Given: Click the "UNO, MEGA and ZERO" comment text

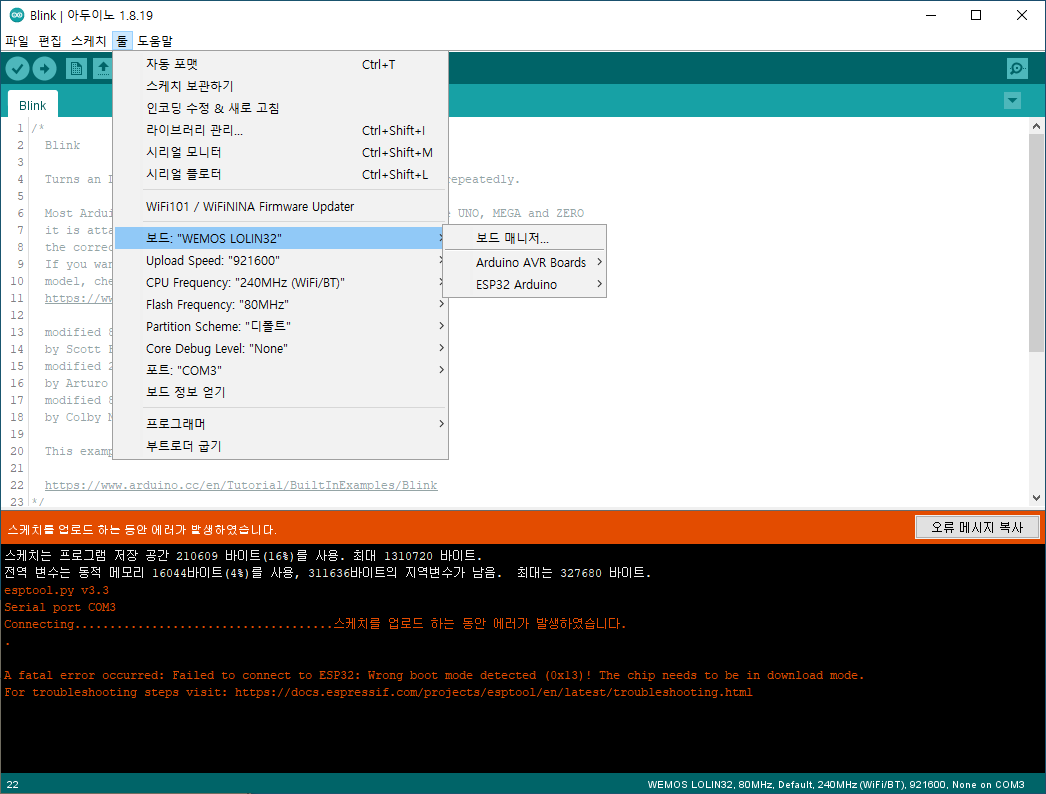Looking at the screenshot, I should pyautogui.click(x=520, y=214).
